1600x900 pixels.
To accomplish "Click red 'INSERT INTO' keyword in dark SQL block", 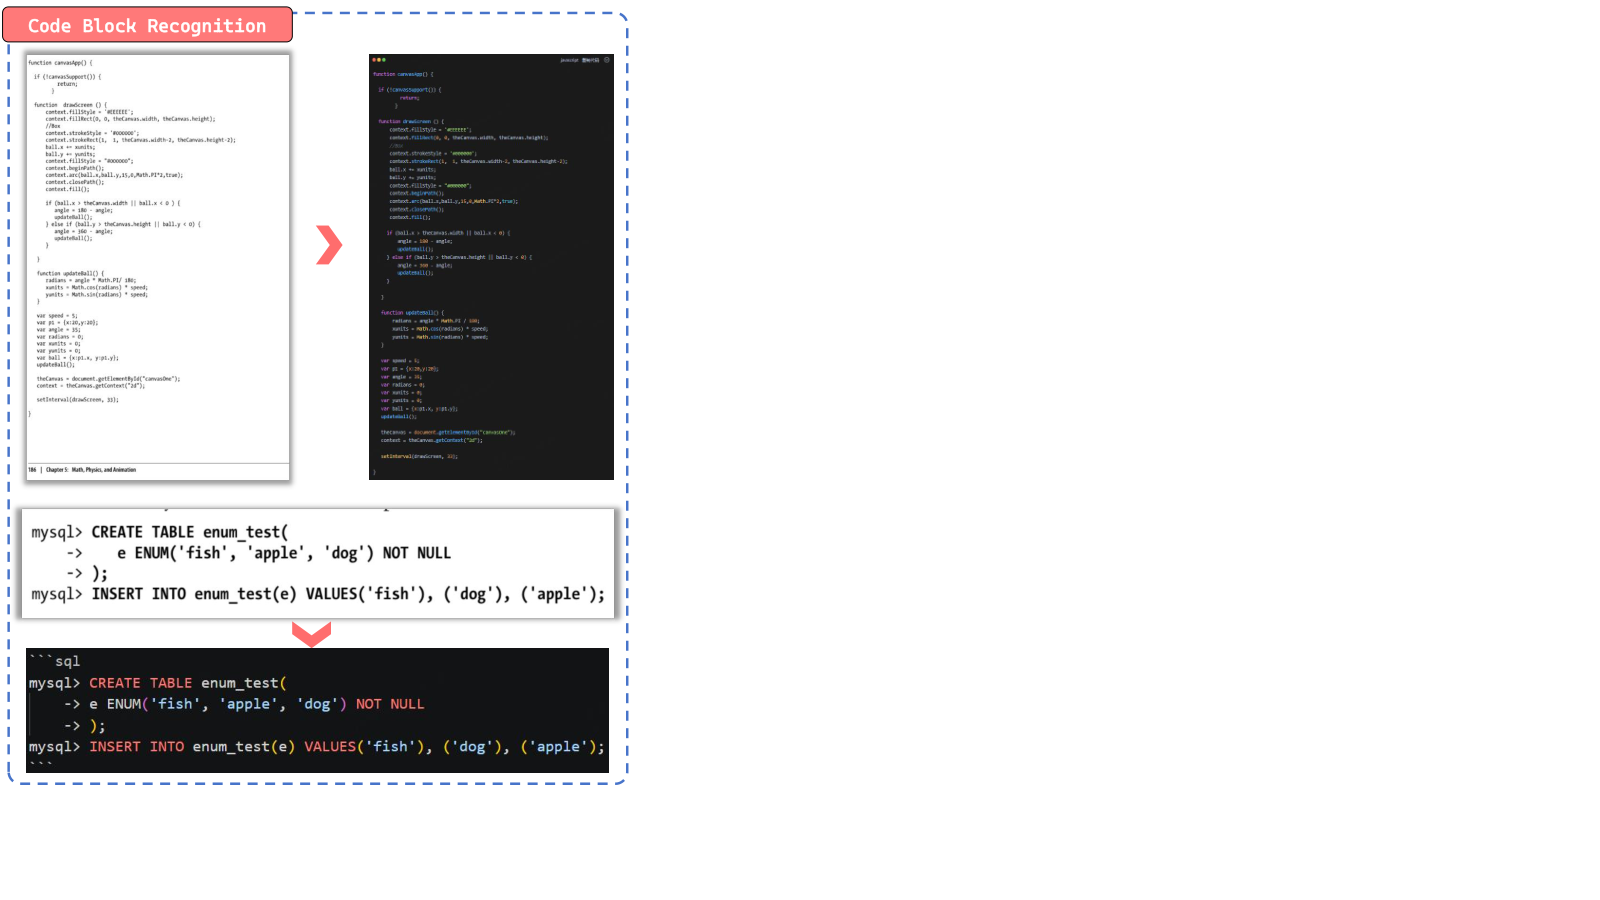I will tap(136, 747).
